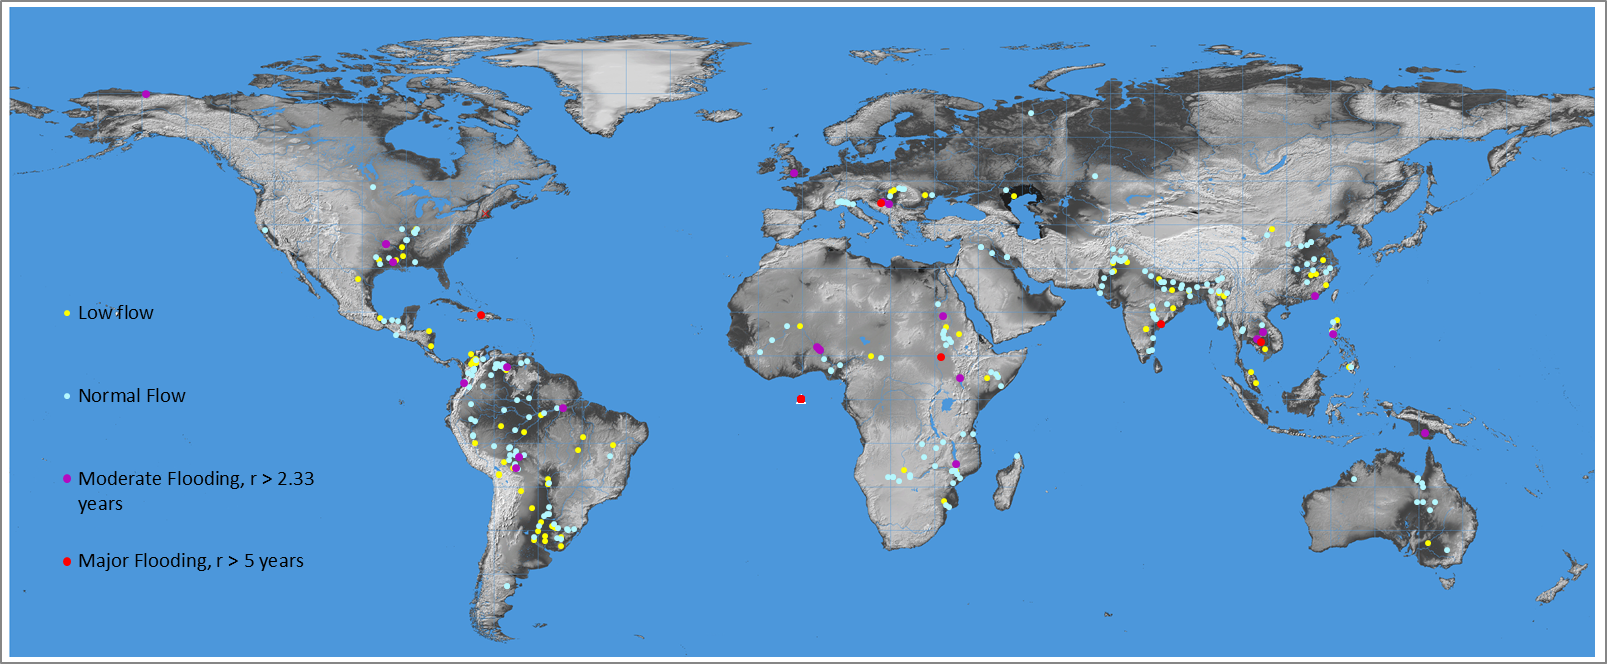
Task: Click the cyan marker in western Australia
Action: click(x=1353, y=479)
